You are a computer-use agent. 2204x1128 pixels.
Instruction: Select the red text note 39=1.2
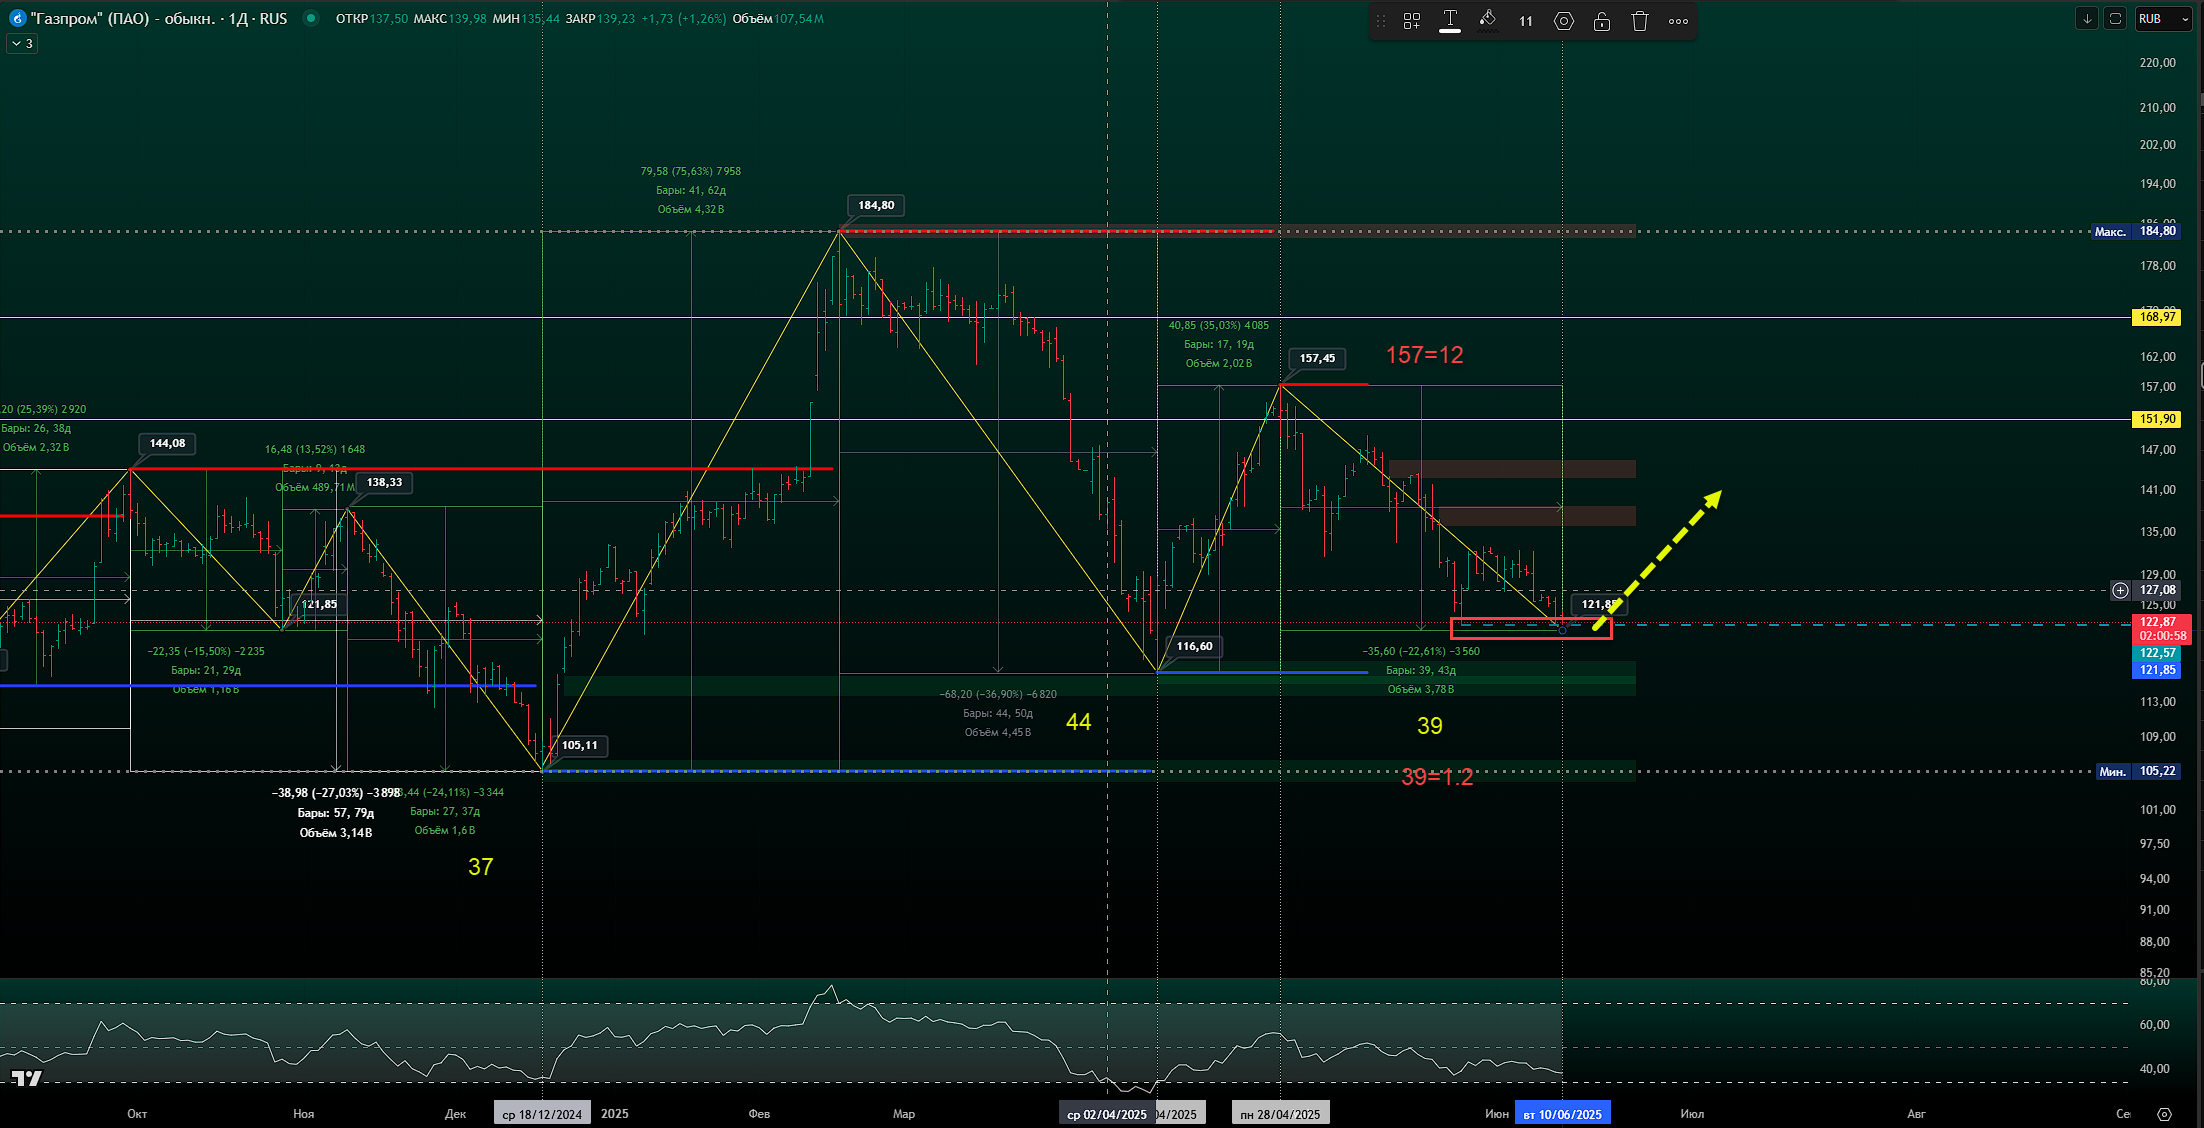(1437, 777)
